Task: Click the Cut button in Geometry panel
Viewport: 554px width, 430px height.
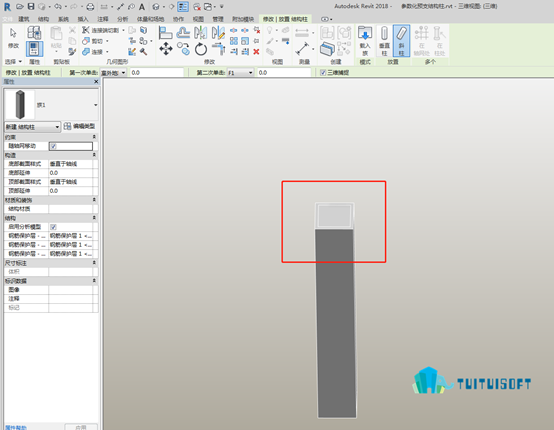Action: click(x=94, y=41)
